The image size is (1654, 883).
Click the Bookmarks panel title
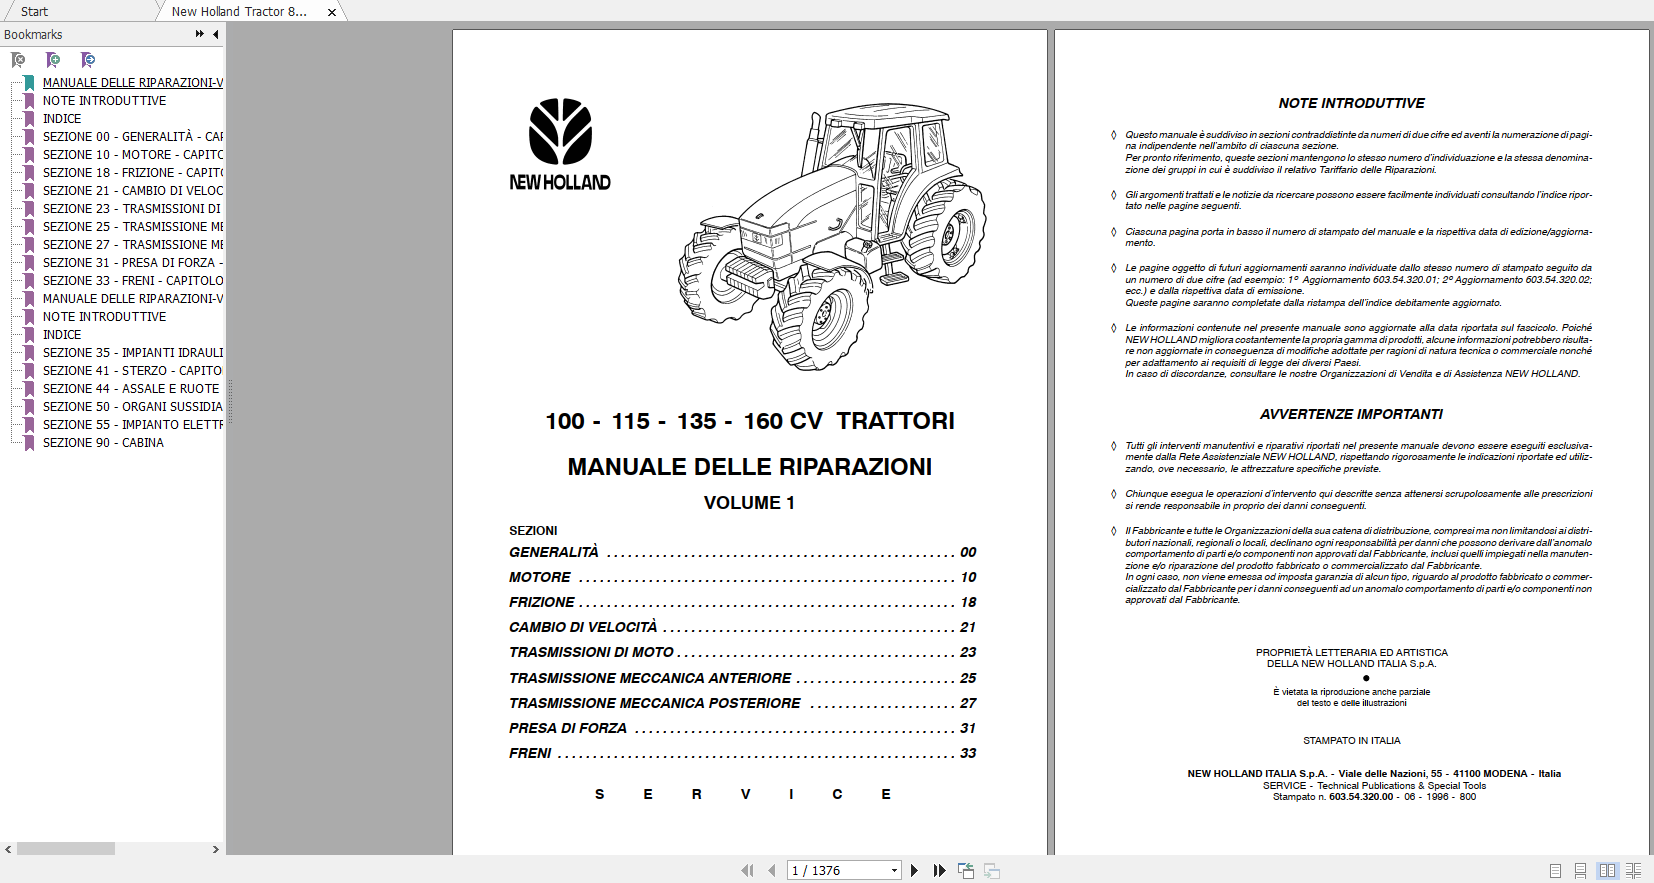coord(33,34)
